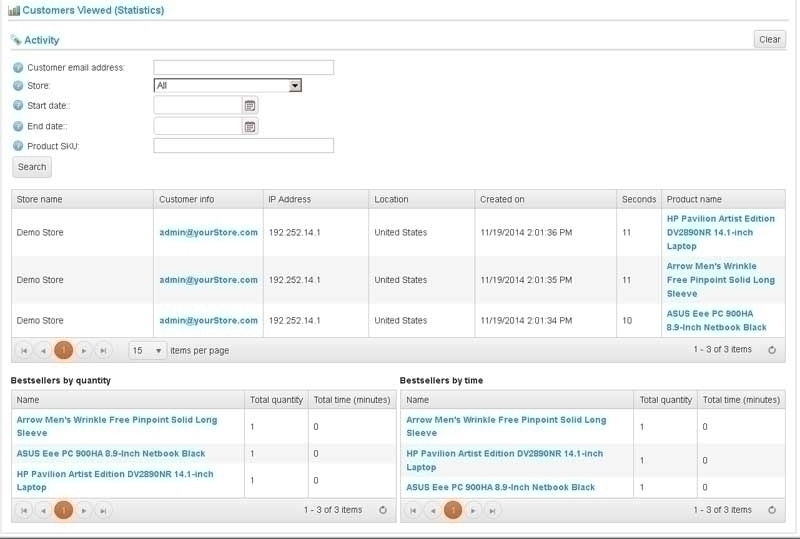Open admin@yourStore.com link in 2:01:35 PM row
The width and height of the screenshot is (800, 539).
208,280
